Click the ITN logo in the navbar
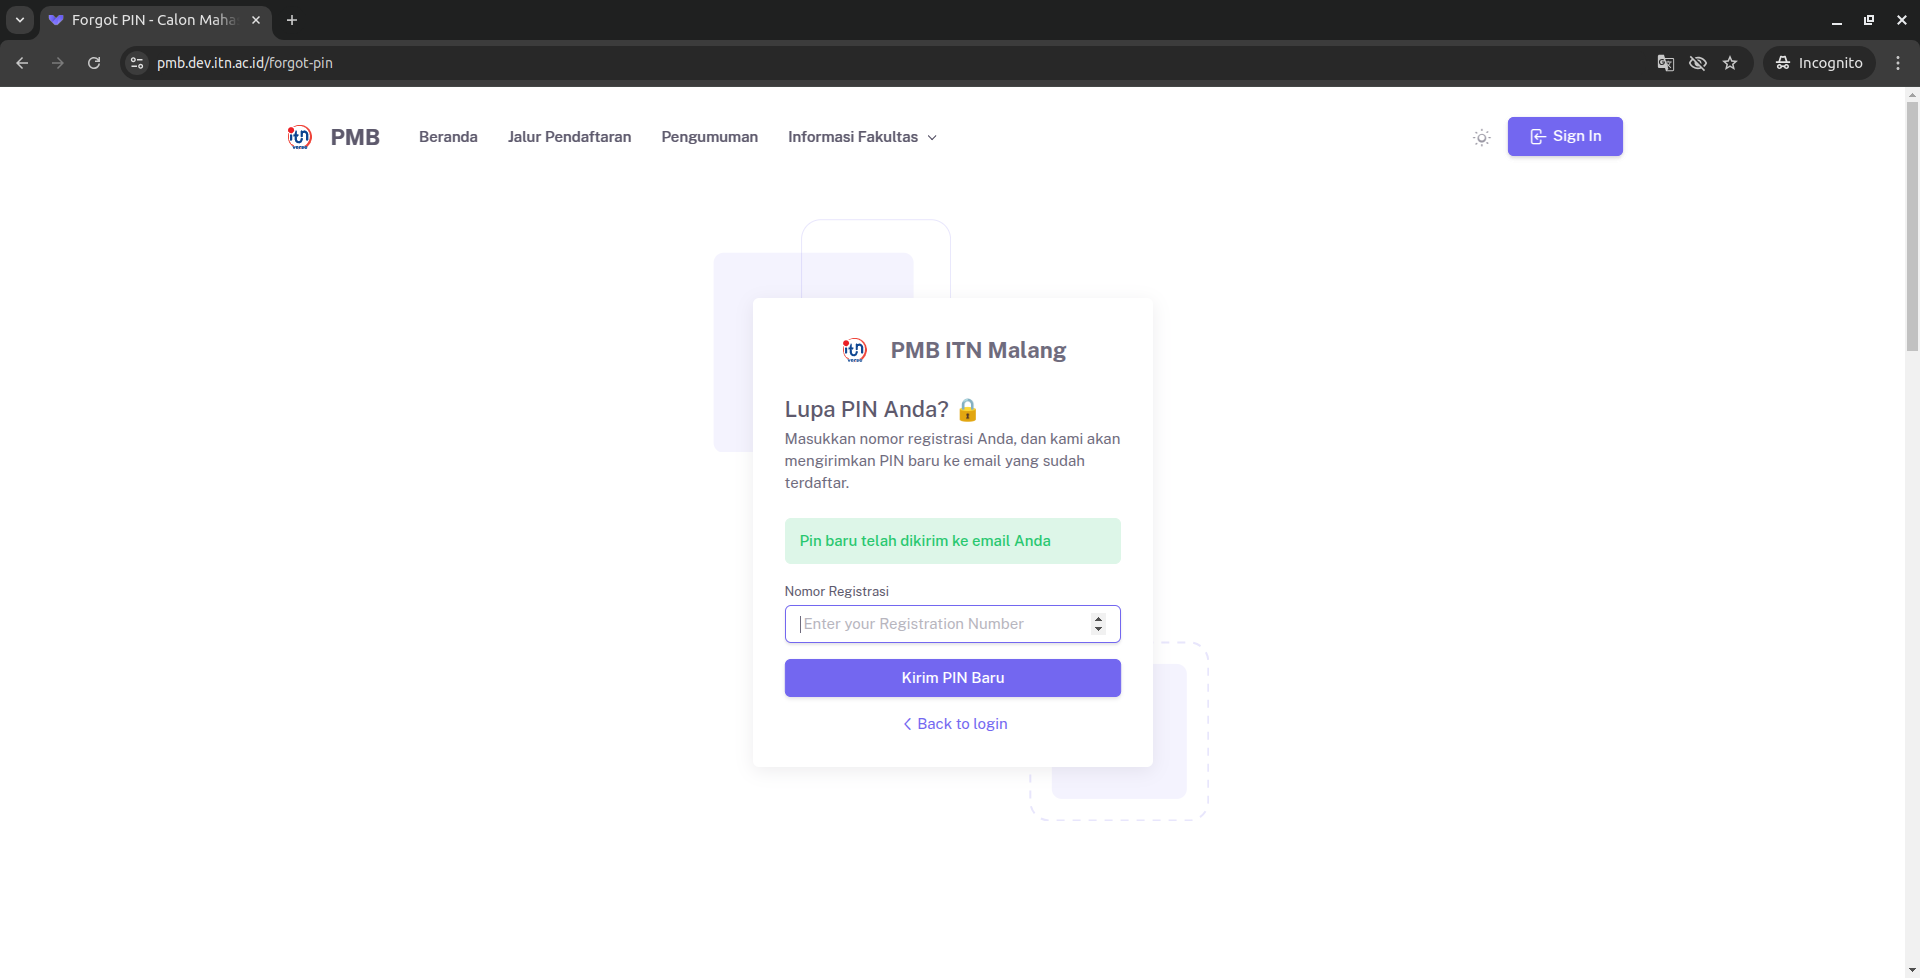The height and width of the screenshot is (978, 1920). 299,137
